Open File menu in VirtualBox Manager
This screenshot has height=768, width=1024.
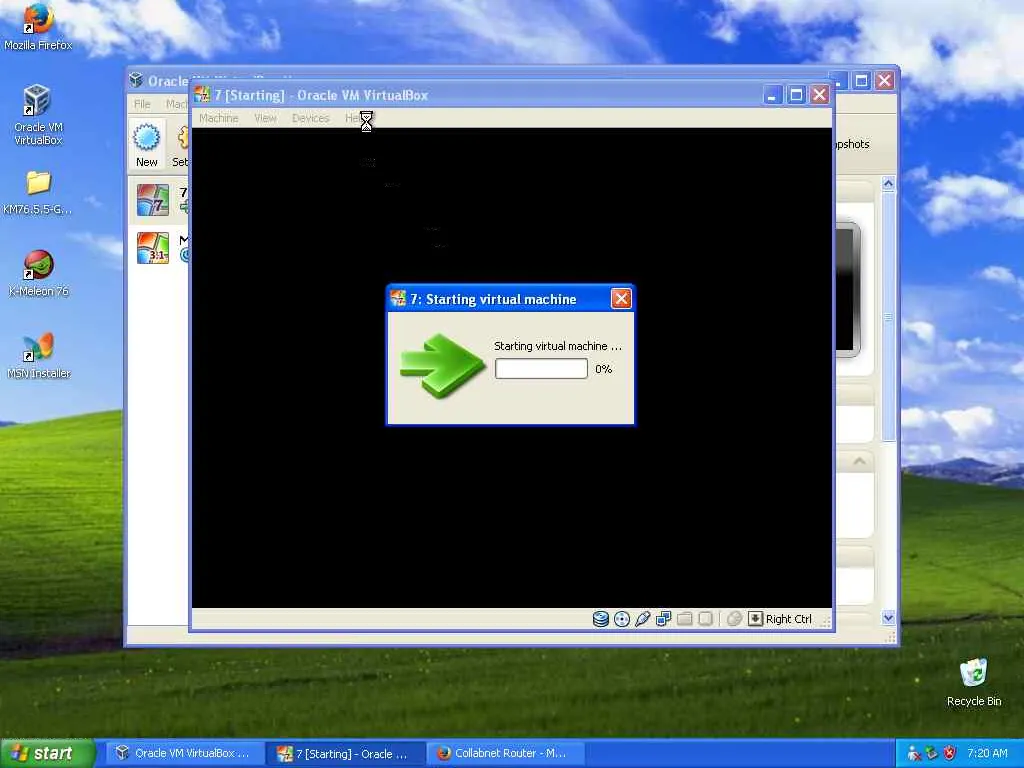142,104
